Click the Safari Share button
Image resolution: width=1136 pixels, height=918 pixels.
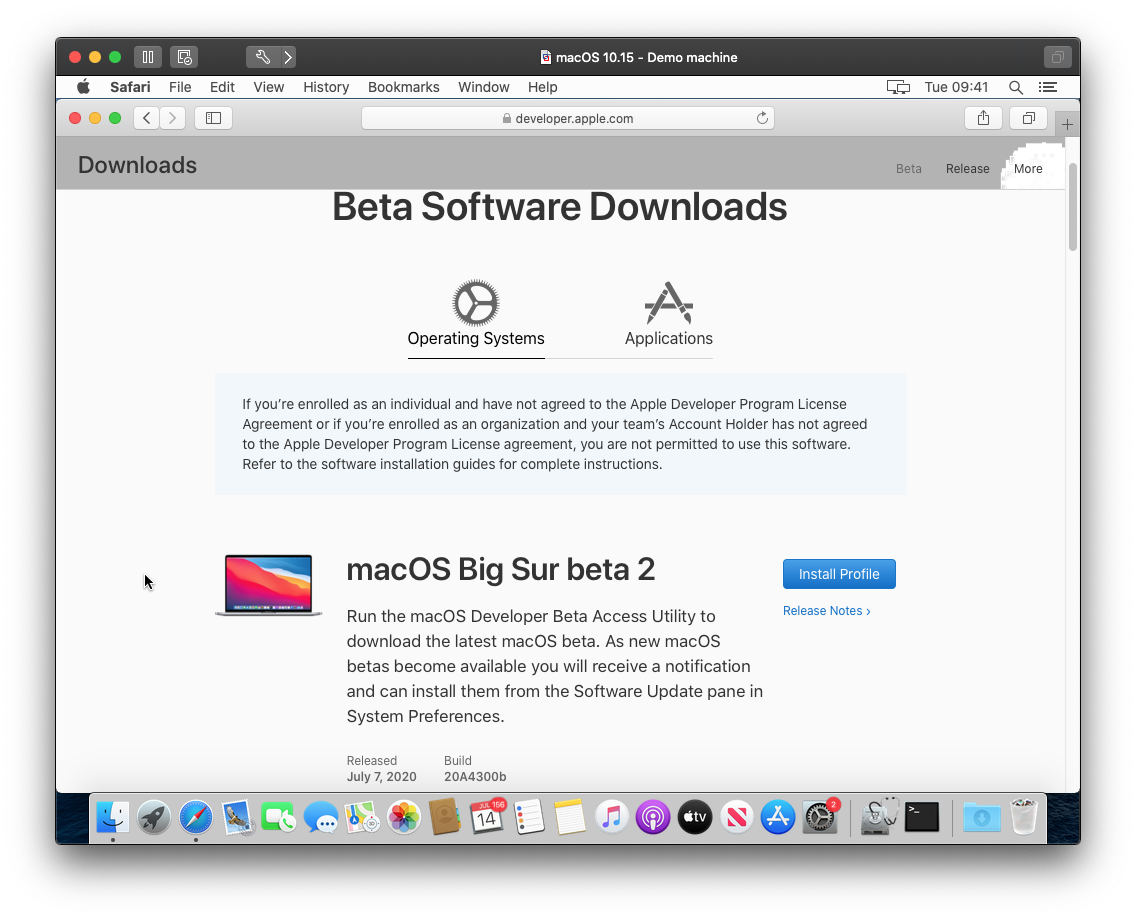point(983,118)
